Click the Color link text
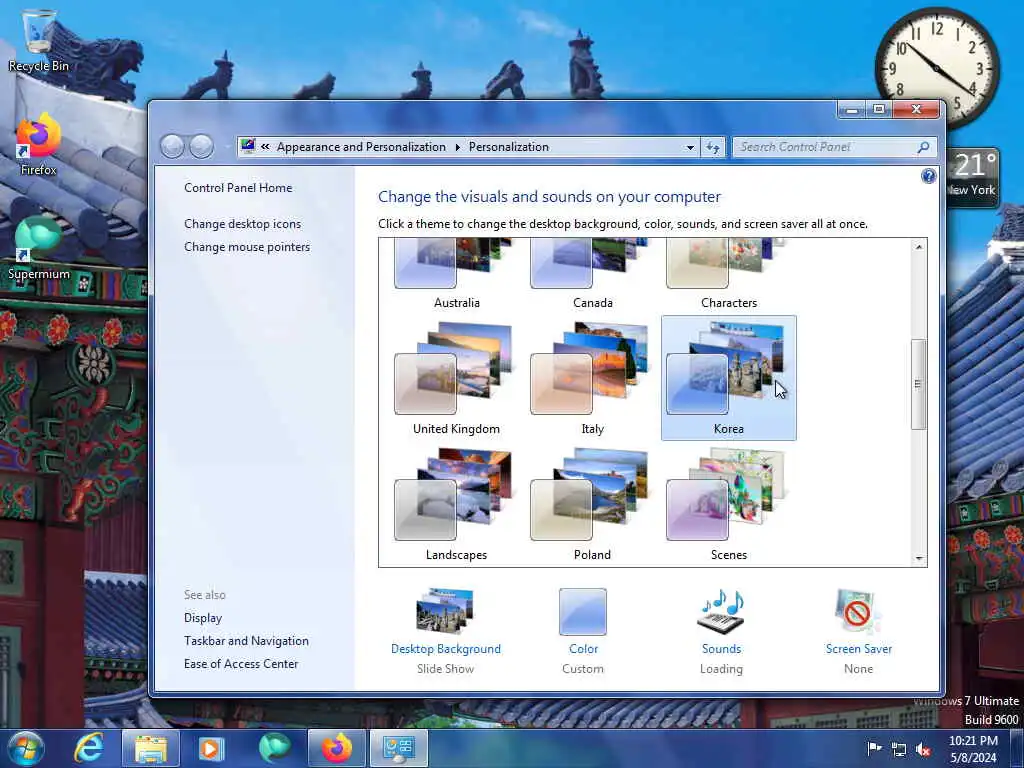 [583, 648]
